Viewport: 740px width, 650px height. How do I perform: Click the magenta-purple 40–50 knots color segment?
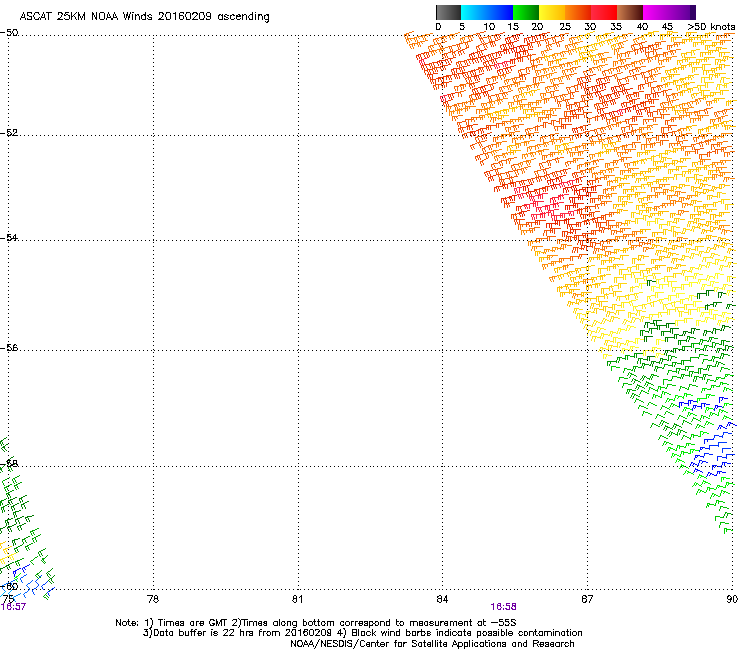[x=669, y=12]
